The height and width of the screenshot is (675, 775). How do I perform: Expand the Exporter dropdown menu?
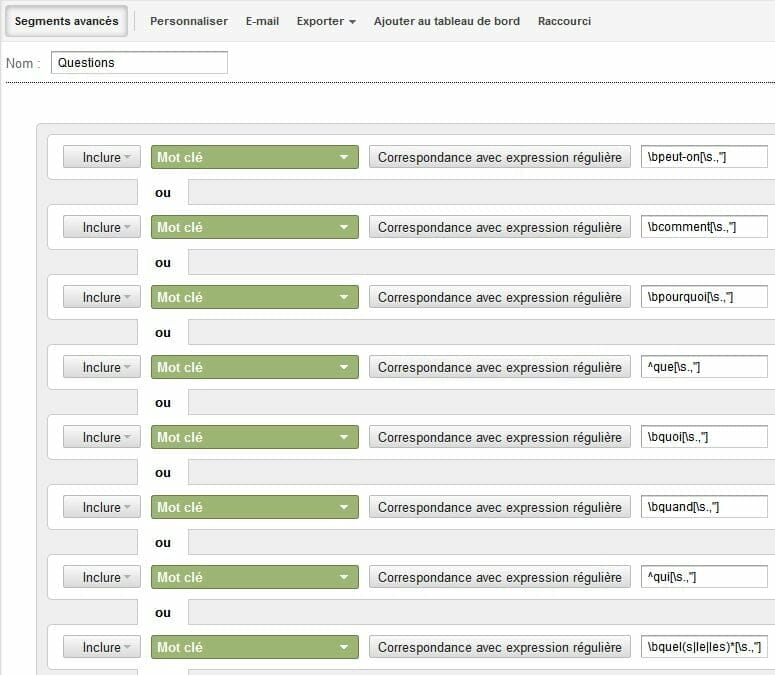[326, 21]
